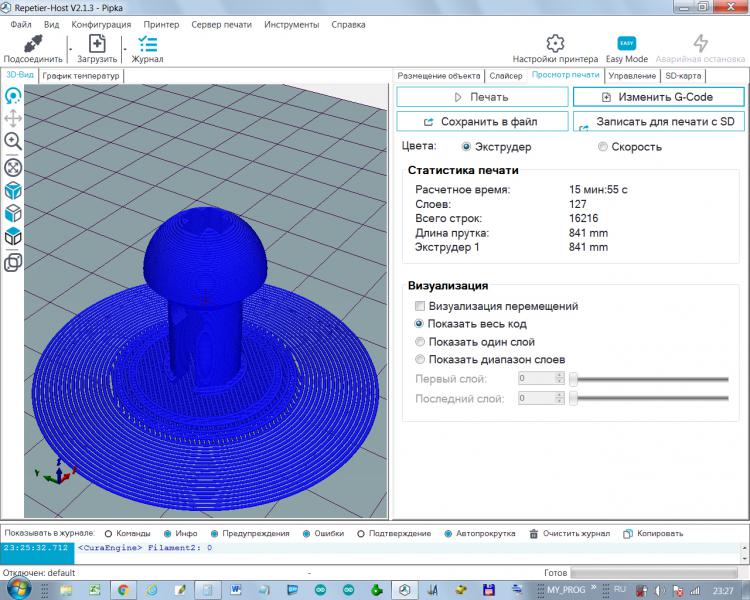Open Printer Settings gear icon
Screen dimensions: 750x600
[555, 44]
